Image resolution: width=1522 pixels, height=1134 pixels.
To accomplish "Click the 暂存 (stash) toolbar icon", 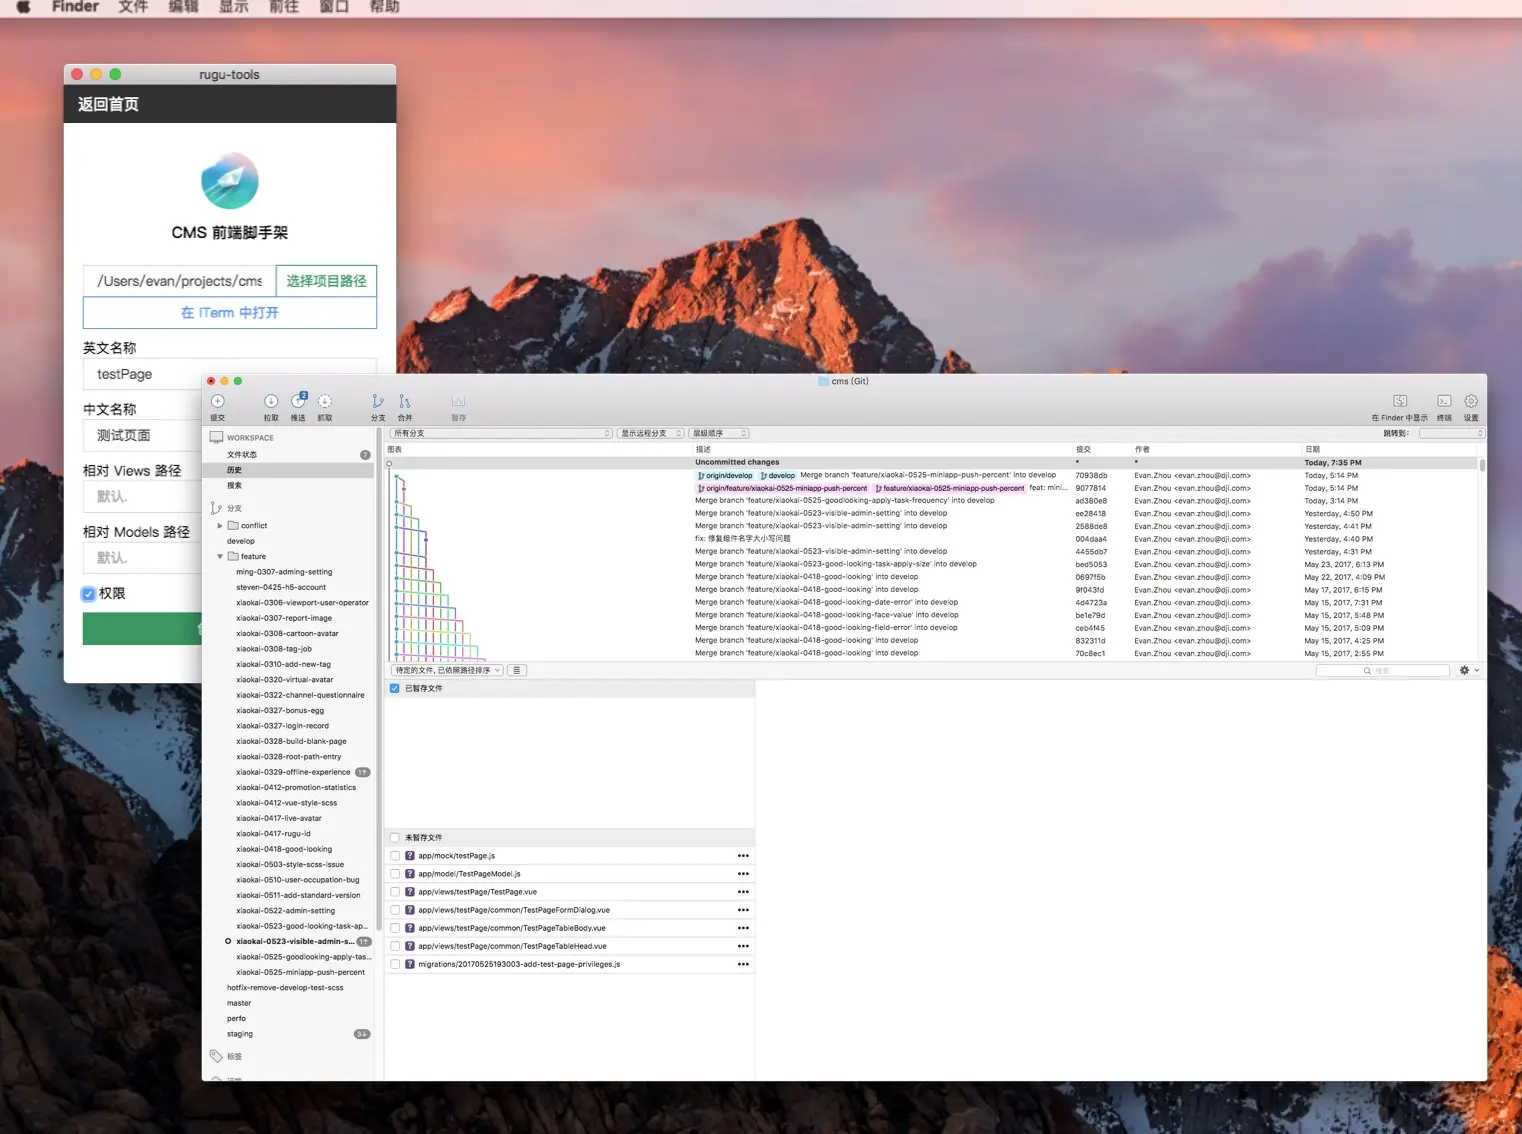I will click(x=458, y=402).
